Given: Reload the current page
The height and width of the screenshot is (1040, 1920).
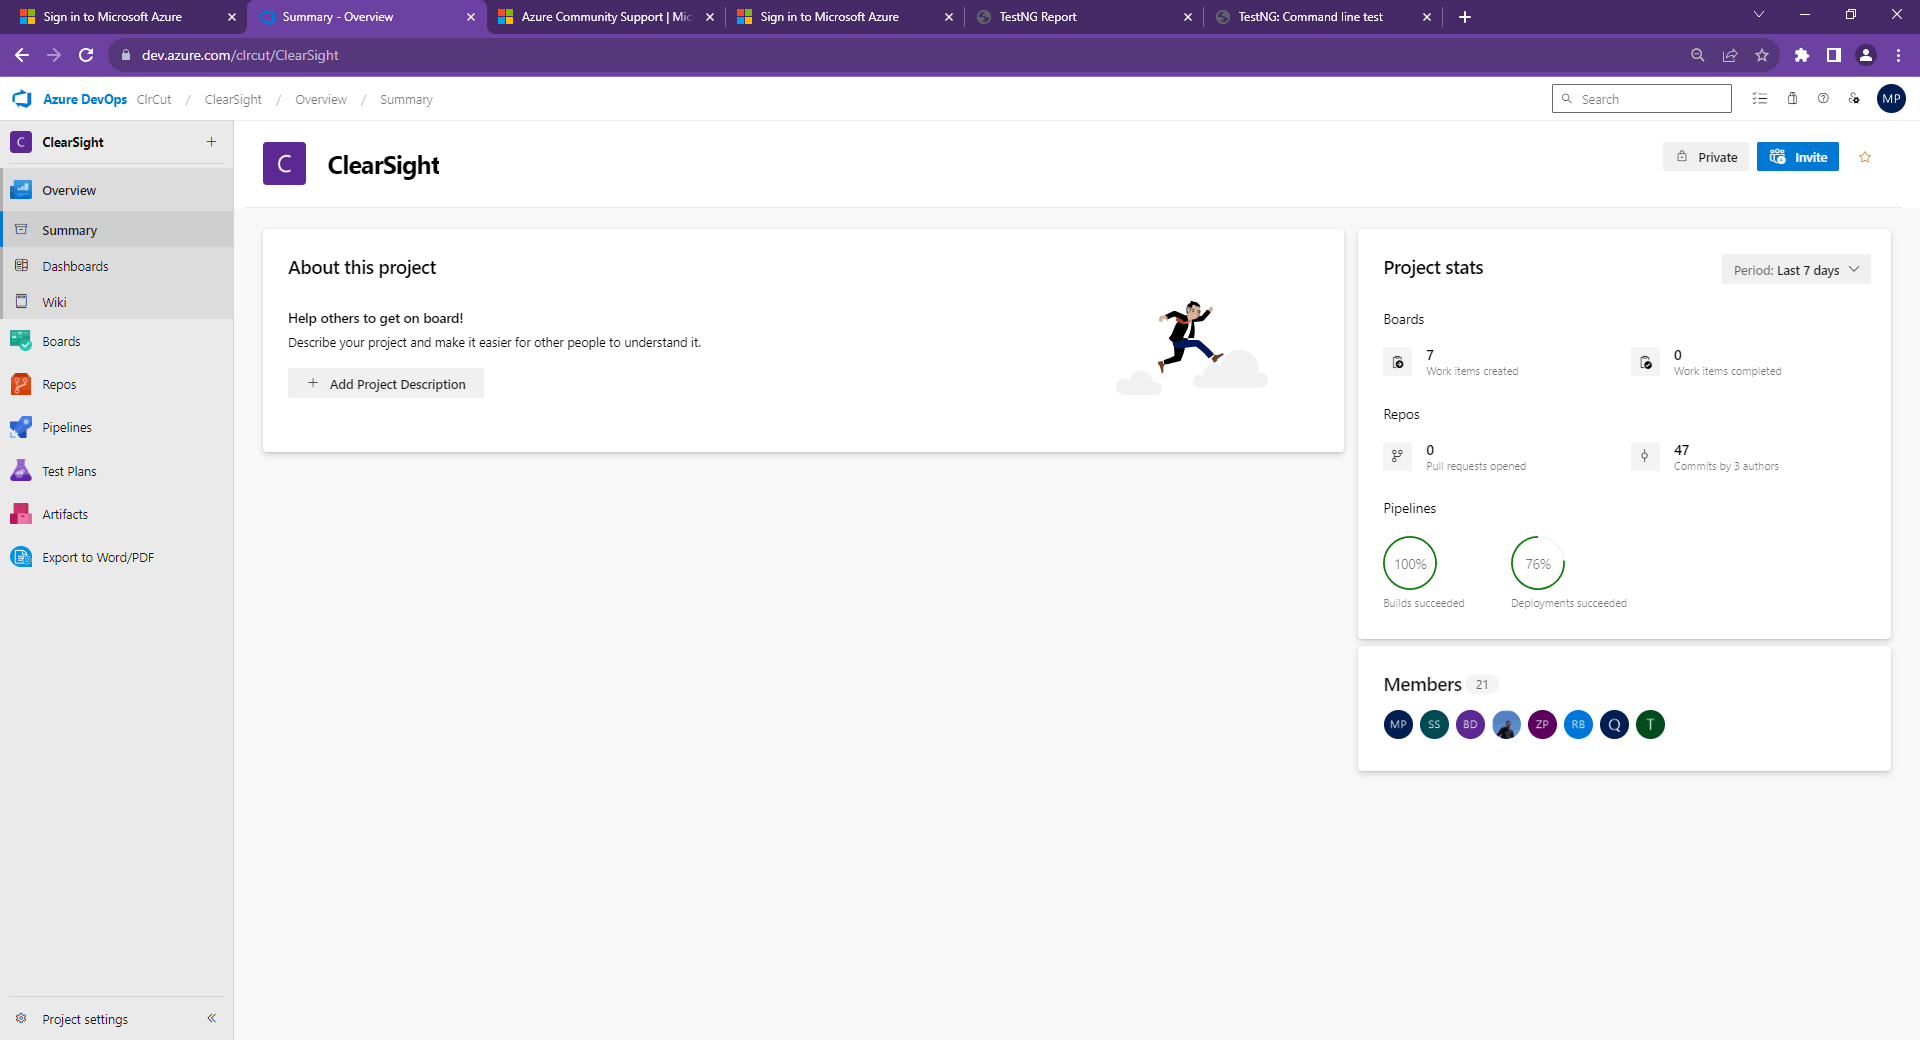Looking at the screenshot, I should point(86,55).
